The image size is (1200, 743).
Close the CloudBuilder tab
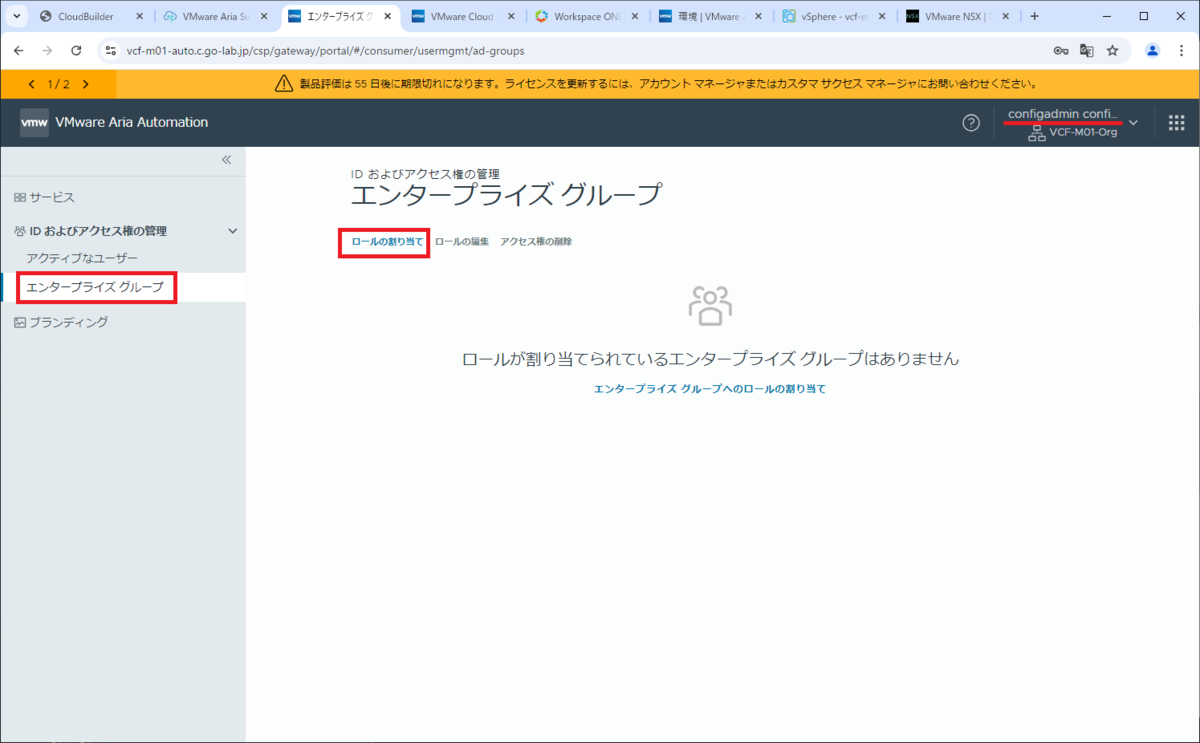(x=140, y=17)
